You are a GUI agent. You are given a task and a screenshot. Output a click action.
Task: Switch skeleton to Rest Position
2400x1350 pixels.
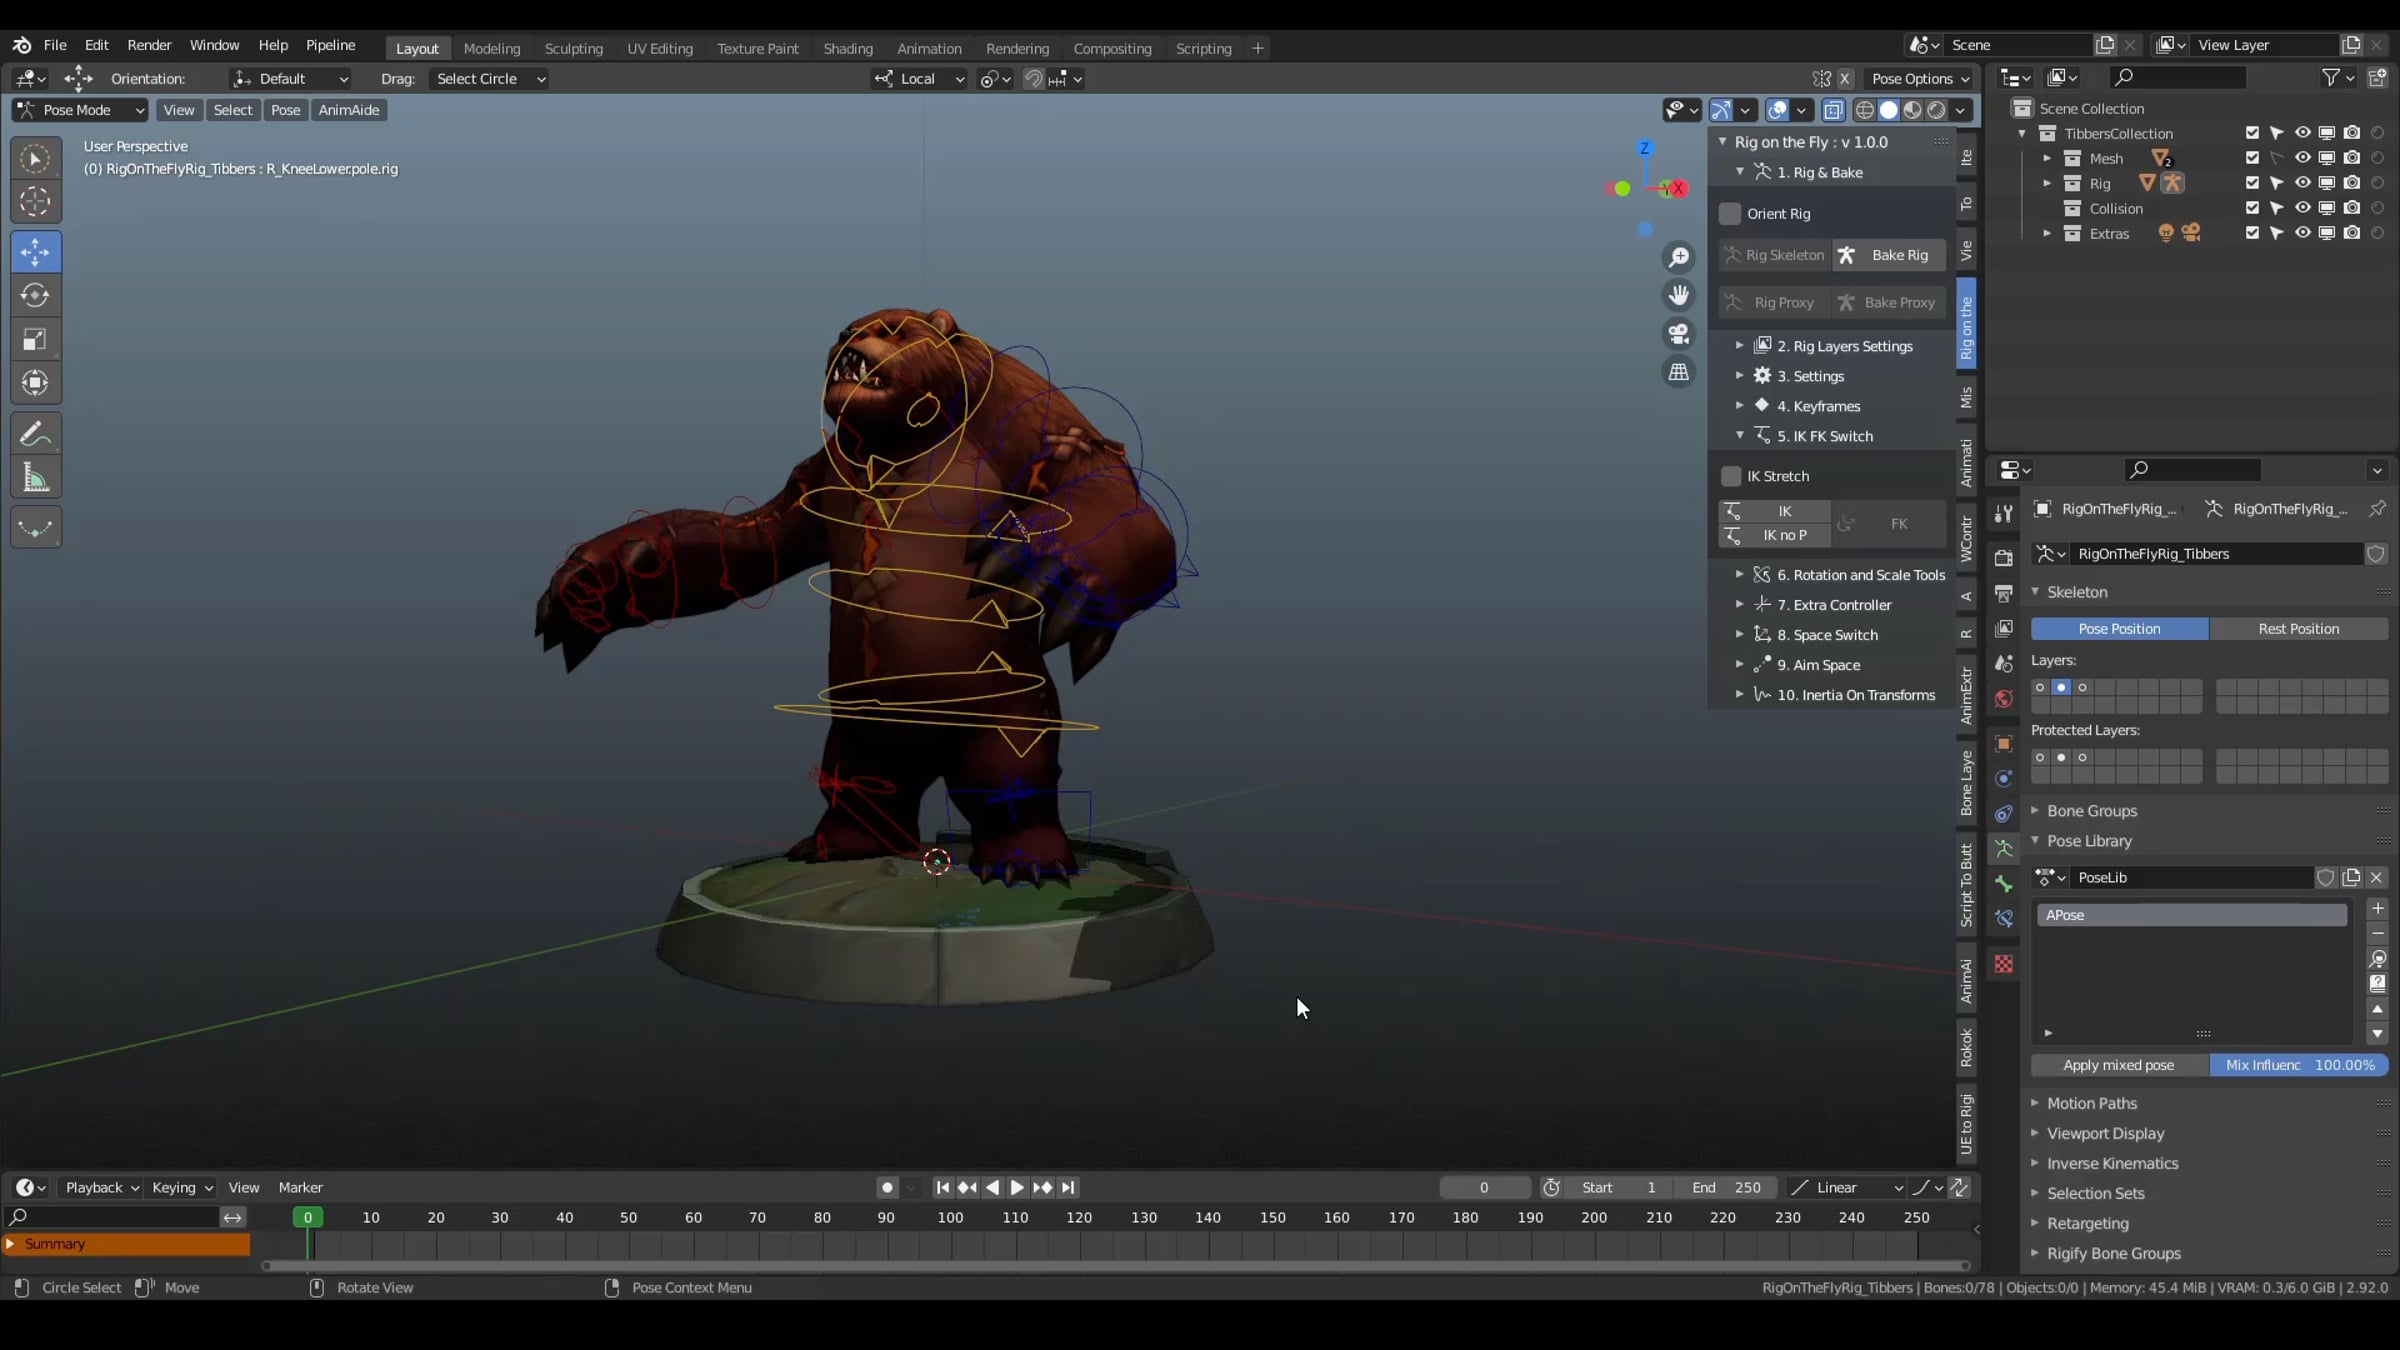tap(2298, 629)
